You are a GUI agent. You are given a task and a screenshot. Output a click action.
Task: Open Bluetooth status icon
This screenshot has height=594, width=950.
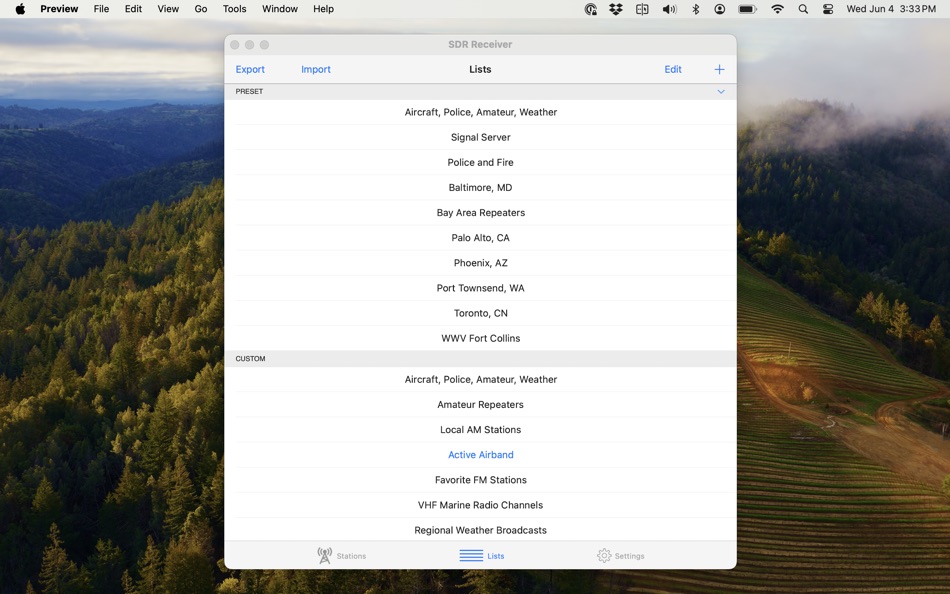pyautogui.click(x=696, y=9)
